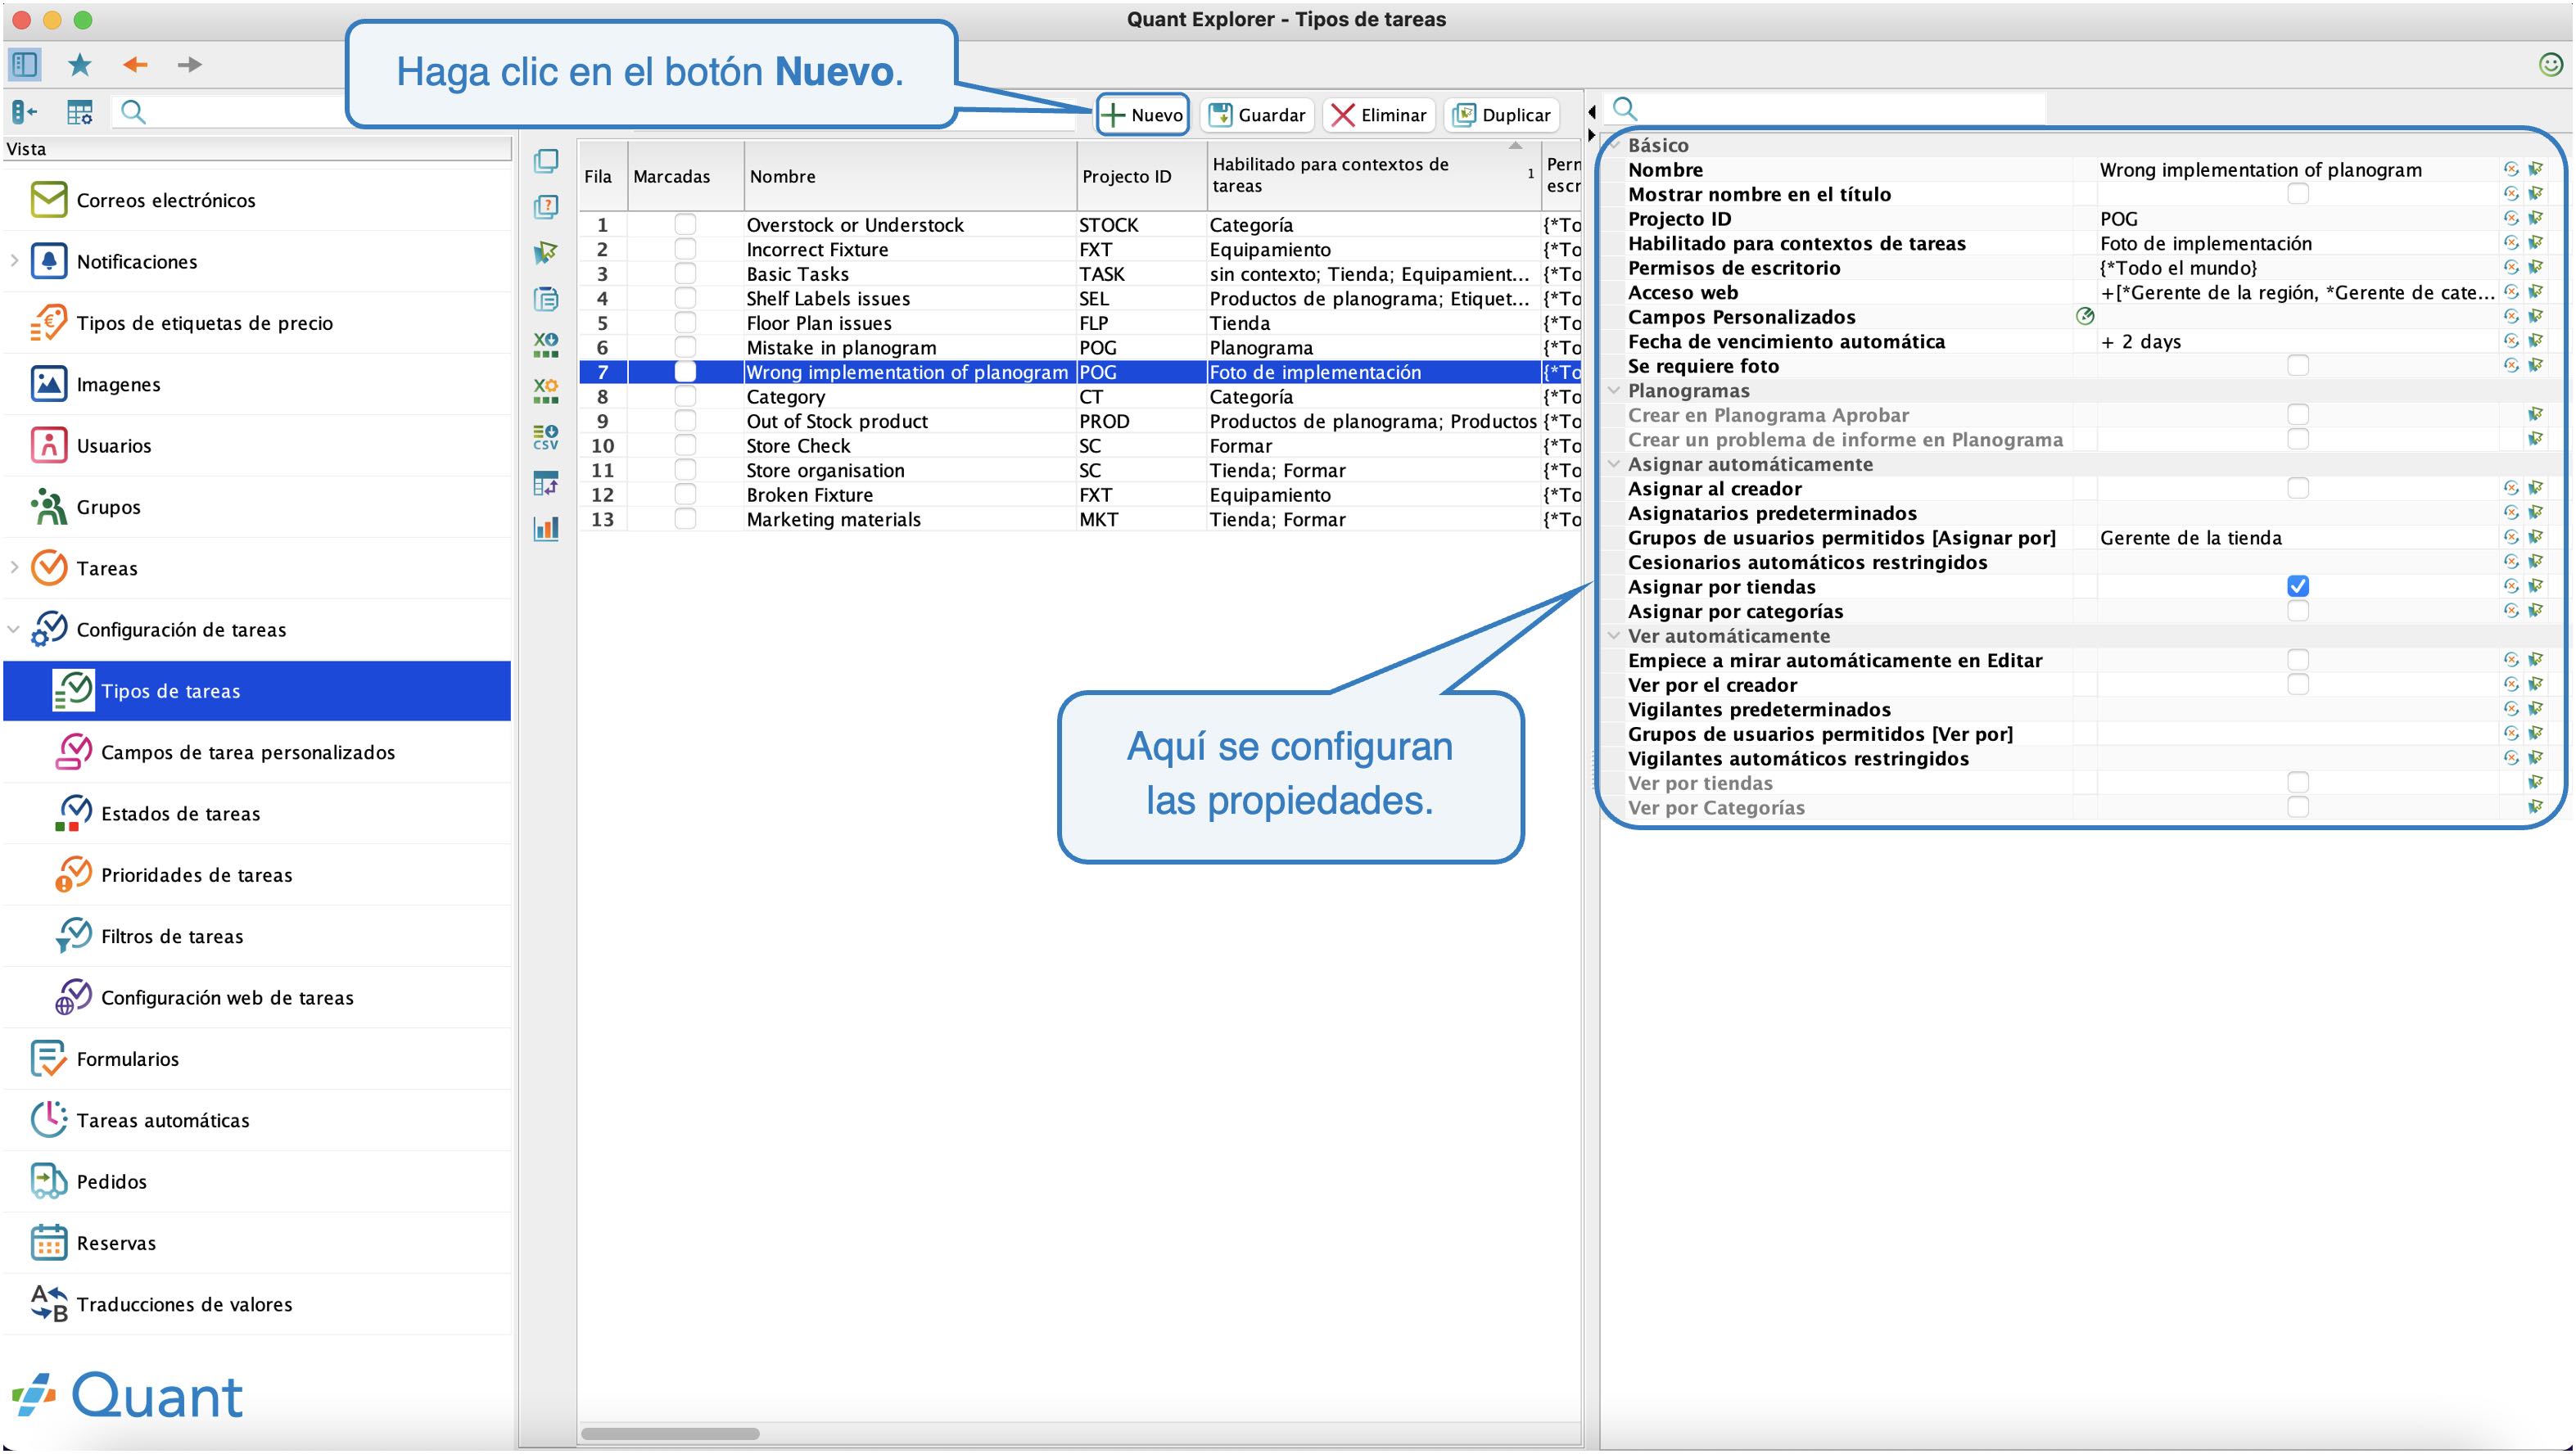Select the Store Check row
Screen dimensions: 2576x1454
point(1080,446)
